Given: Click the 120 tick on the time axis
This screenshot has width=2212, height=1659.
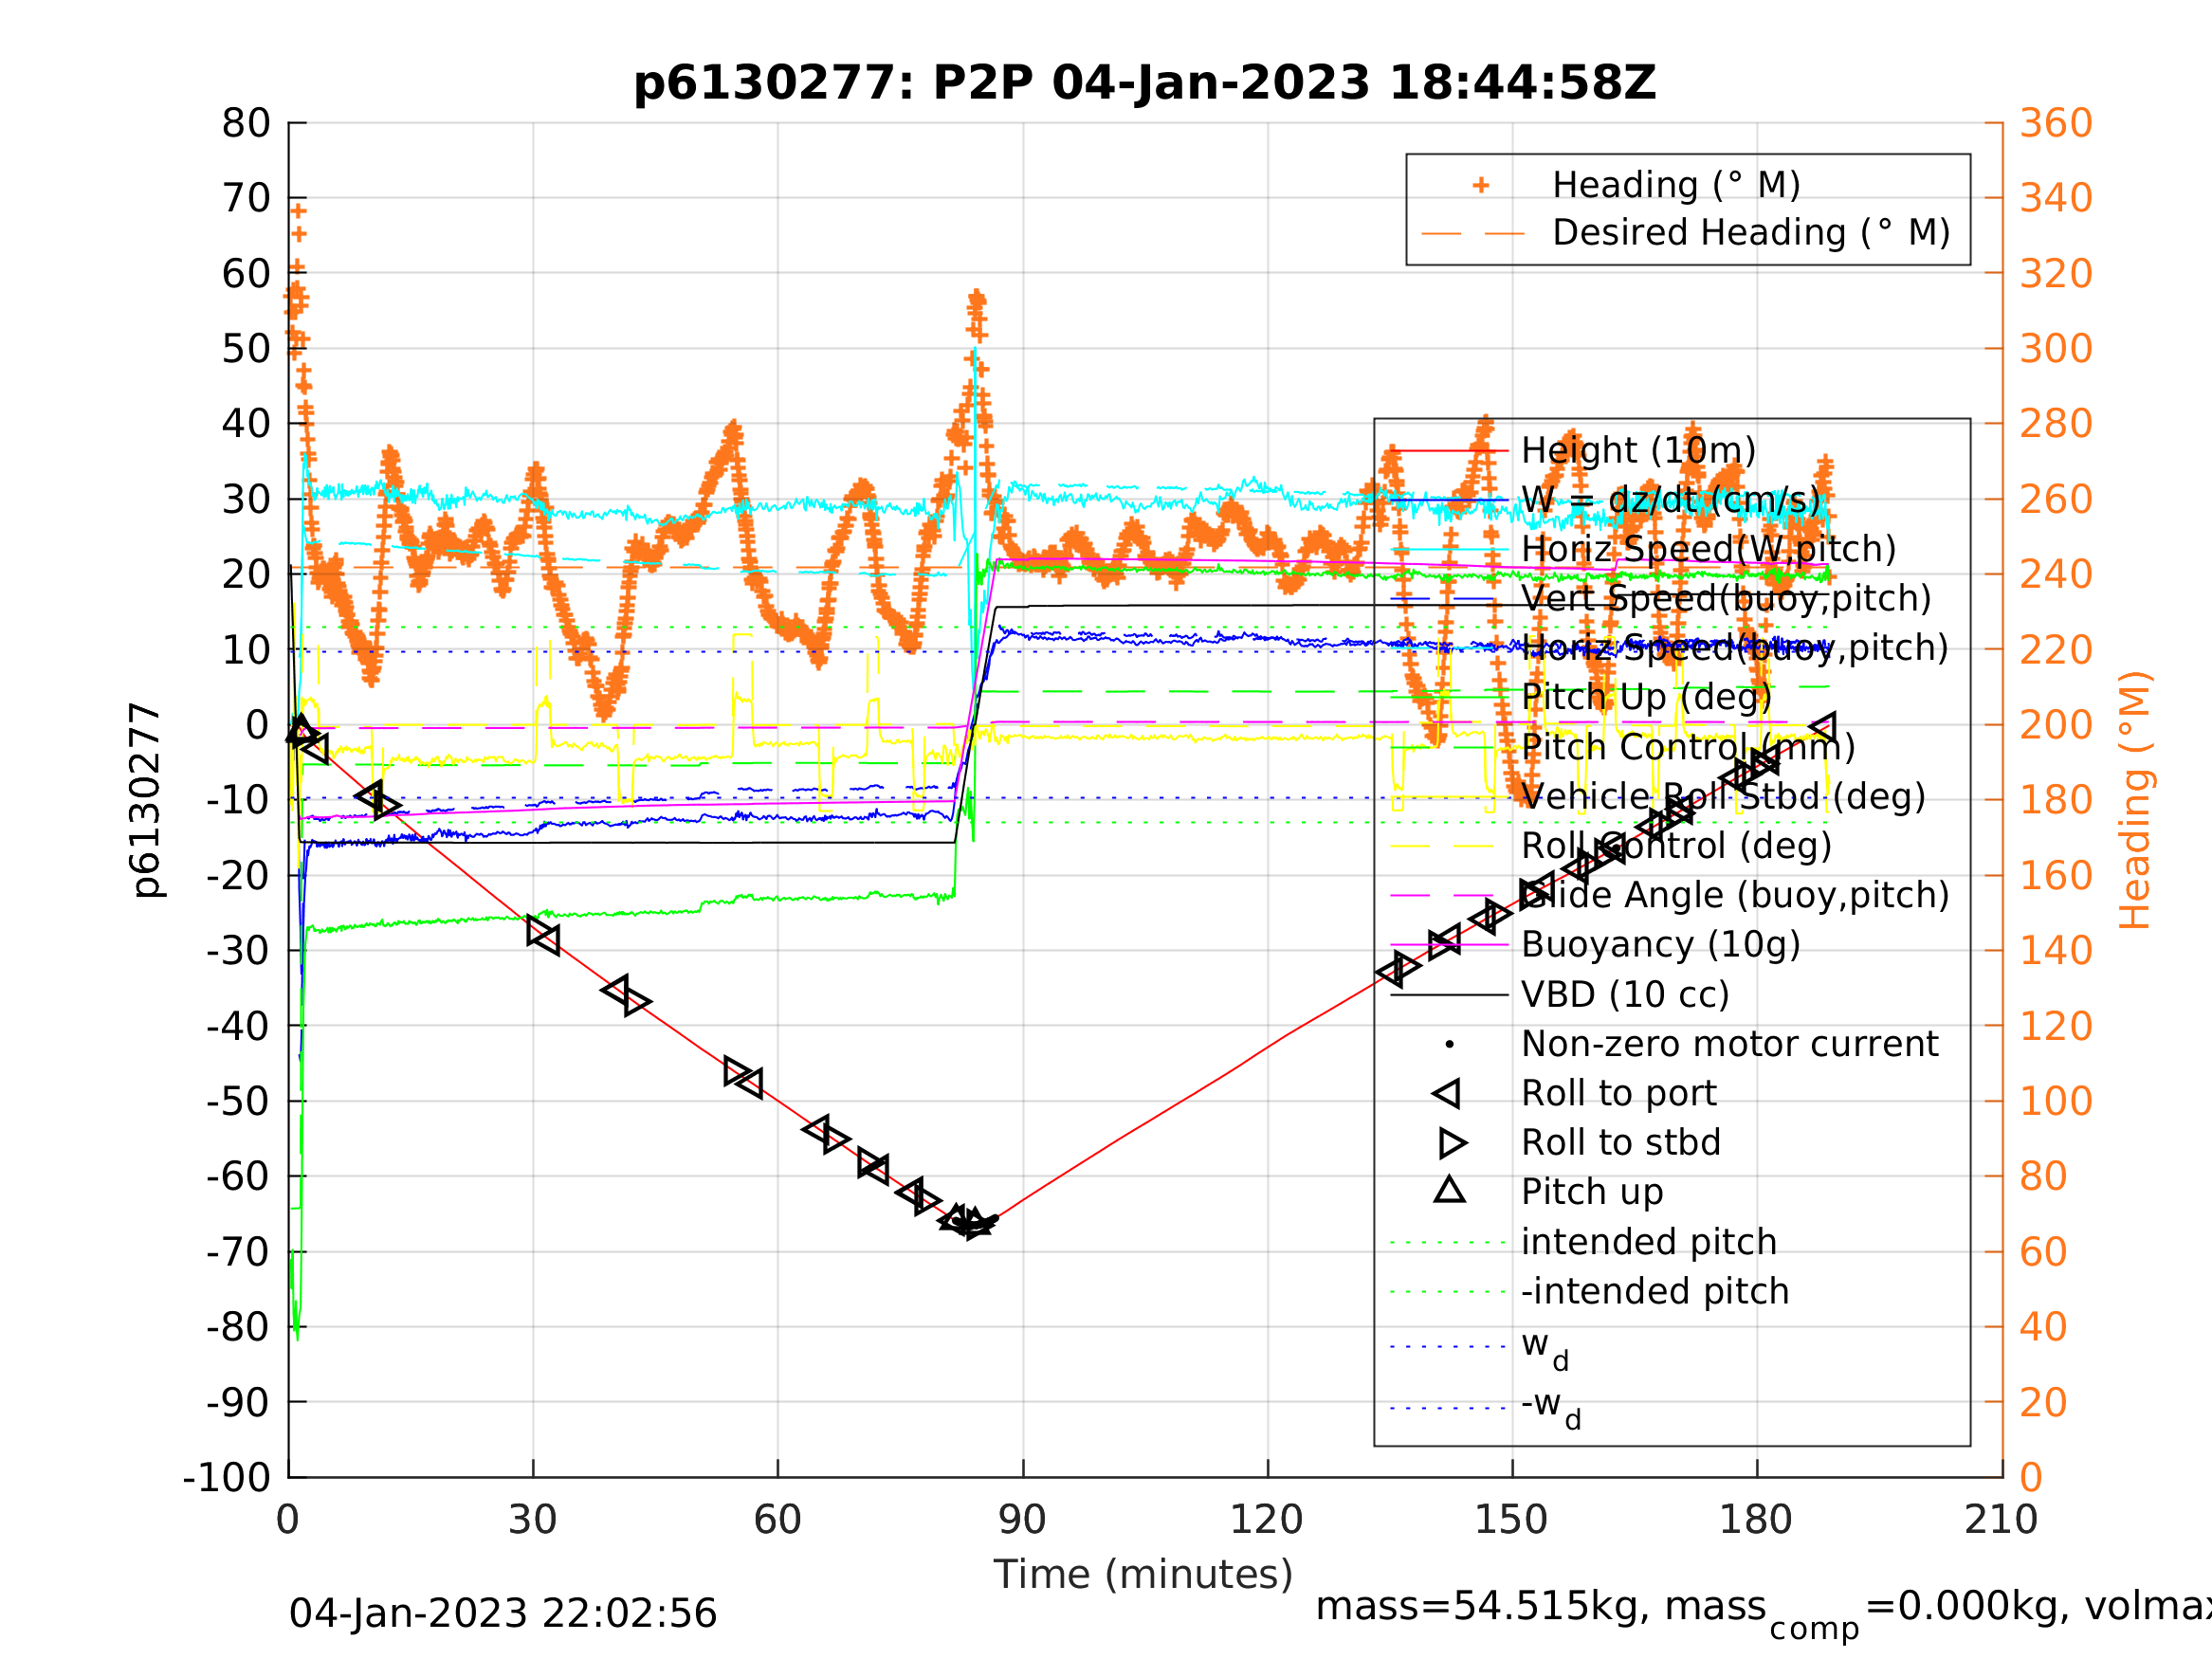Looking at the screenshot, I should pos(1266,1520).
